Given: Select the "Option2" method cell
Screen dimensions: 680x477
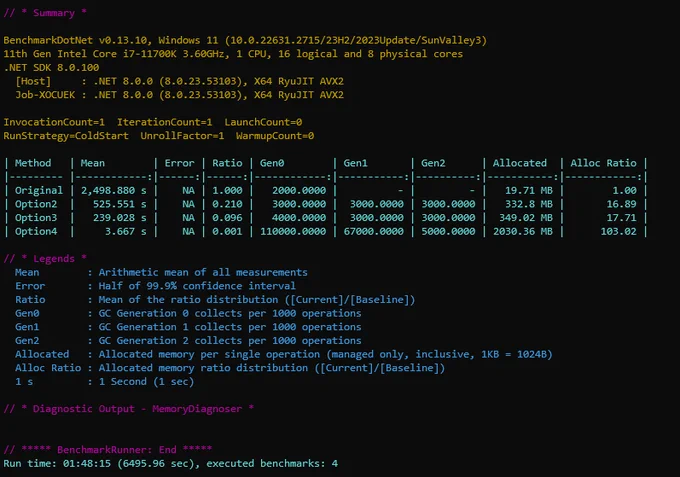Looking at the screenshot, I should coord(36,204).
